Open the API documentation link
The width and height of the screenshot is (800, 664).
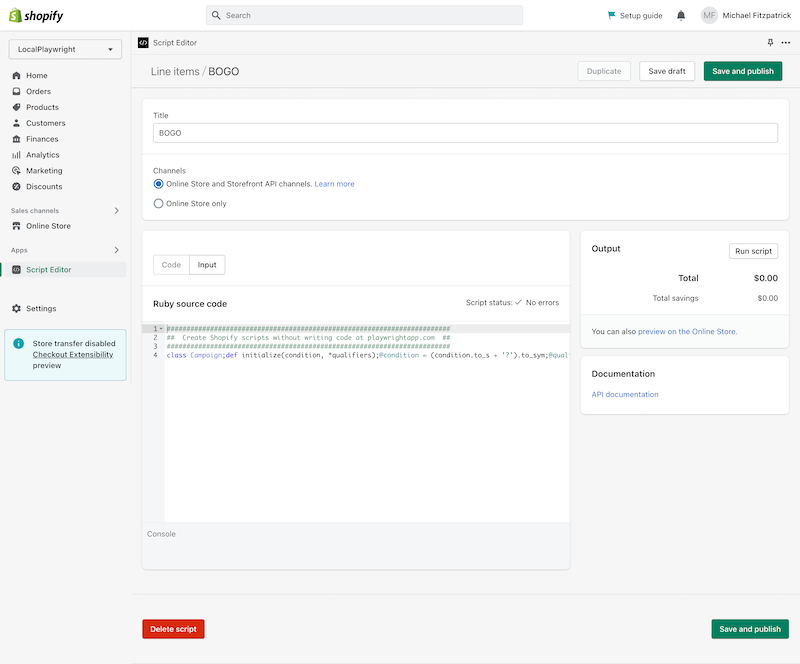(x=625, y=394)
